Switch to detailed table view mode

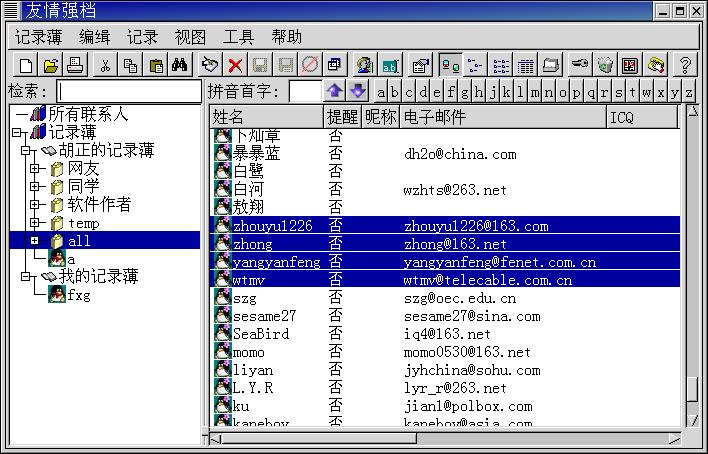click(x=526, y=65)
